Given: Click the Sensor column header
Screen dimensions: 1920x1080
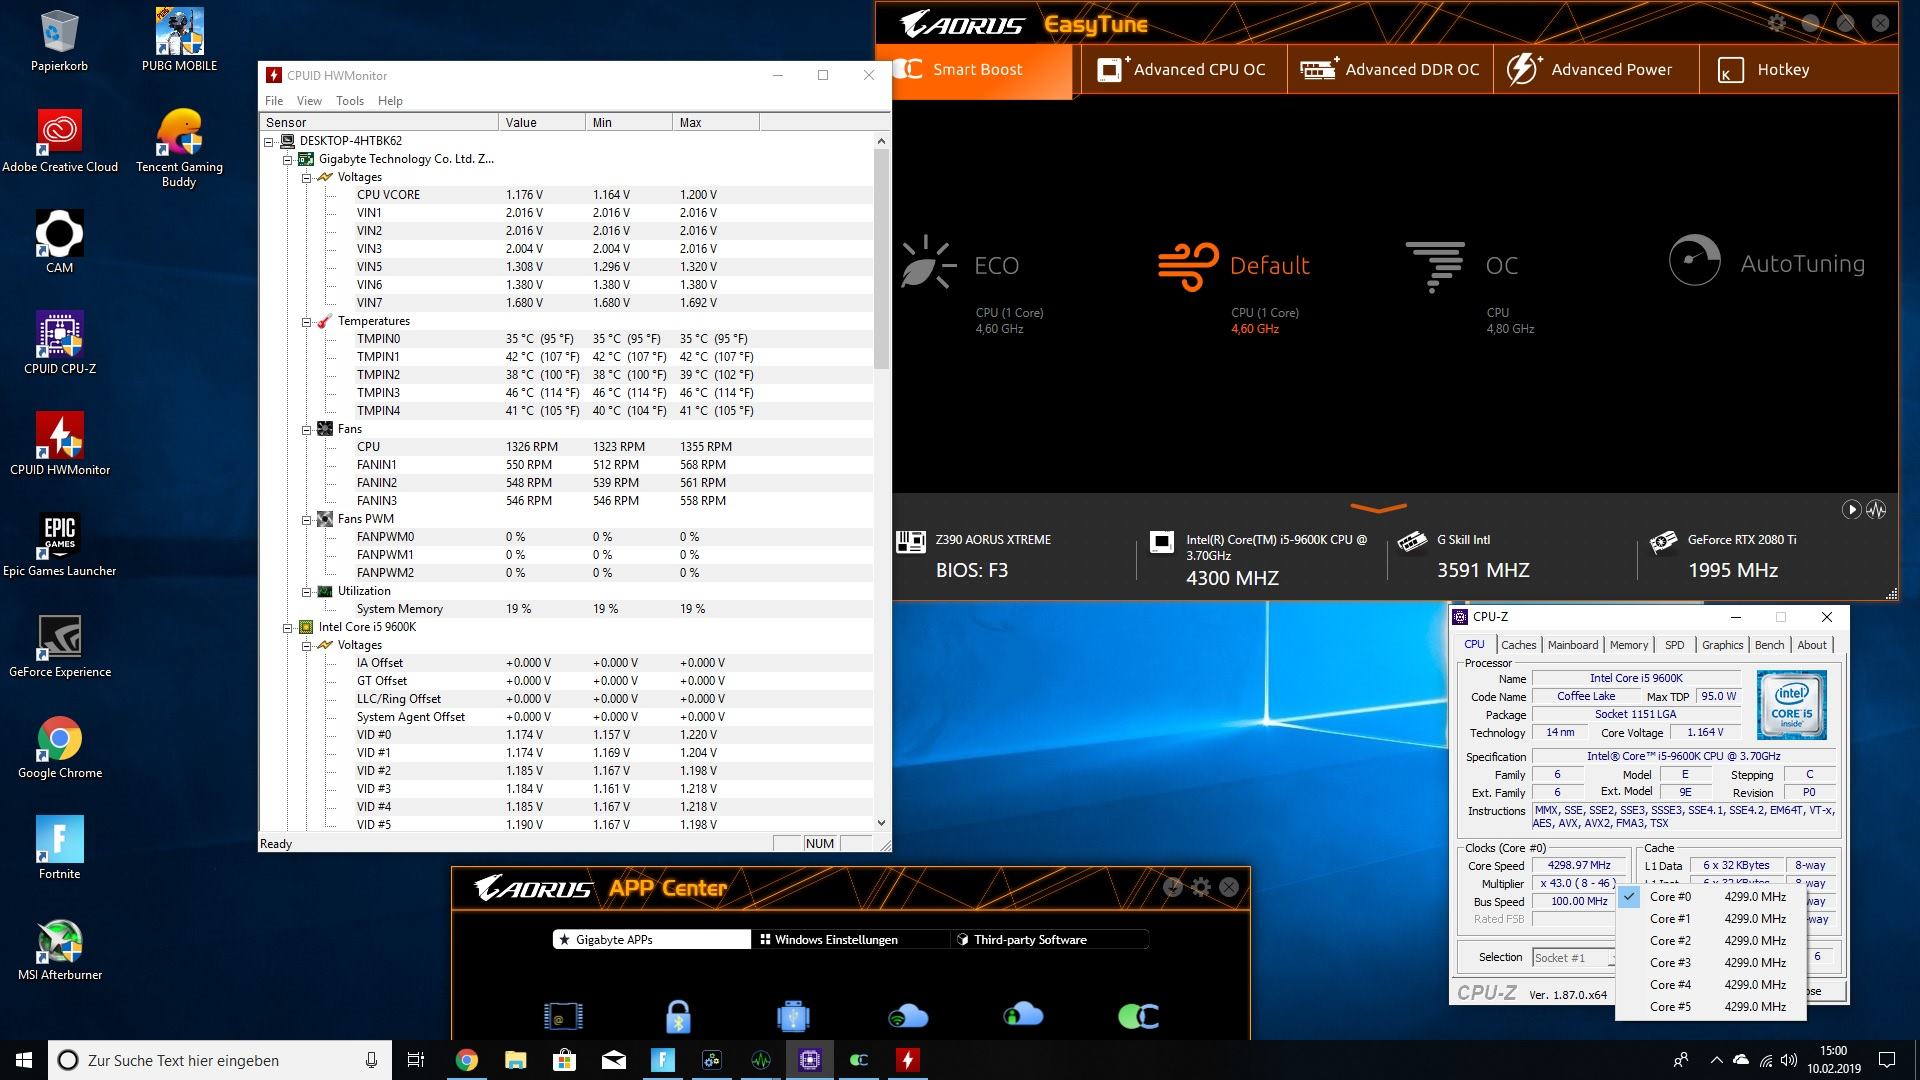Looking at the screenshot, I should pyautogui.click(x=379, y=122).
